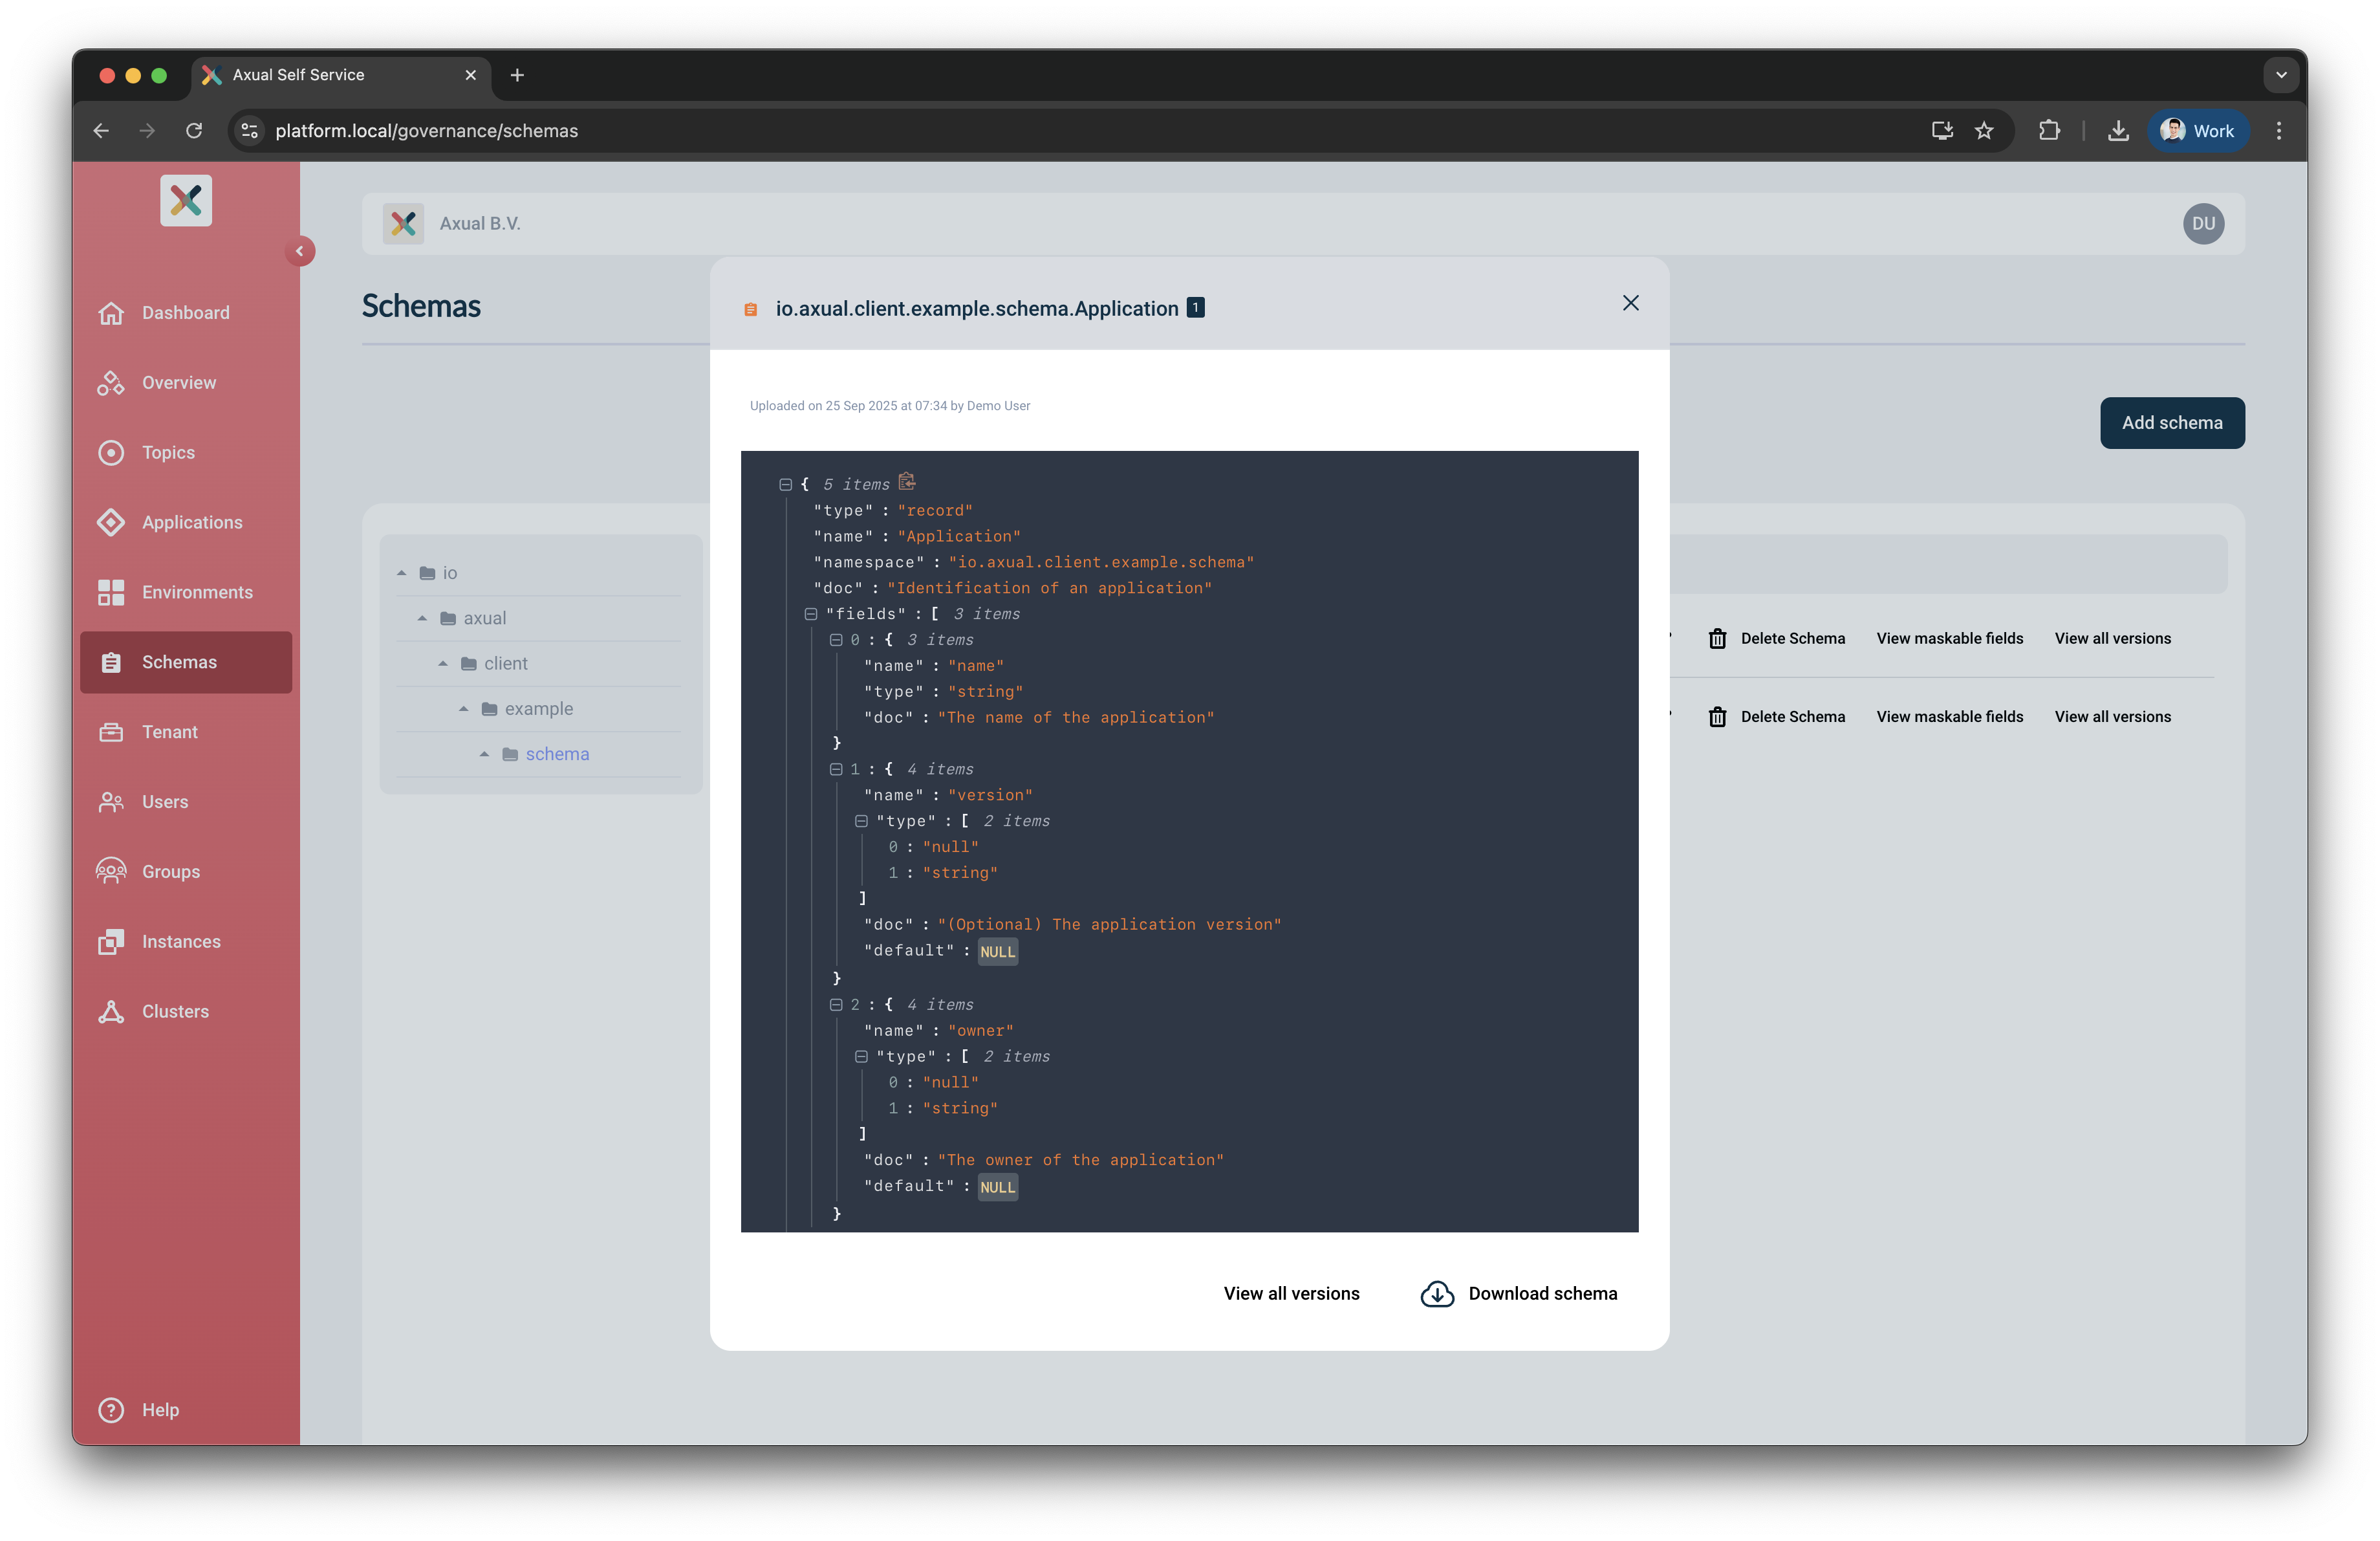Copy schema JSON with clipboard icon

tap(907, 482)
